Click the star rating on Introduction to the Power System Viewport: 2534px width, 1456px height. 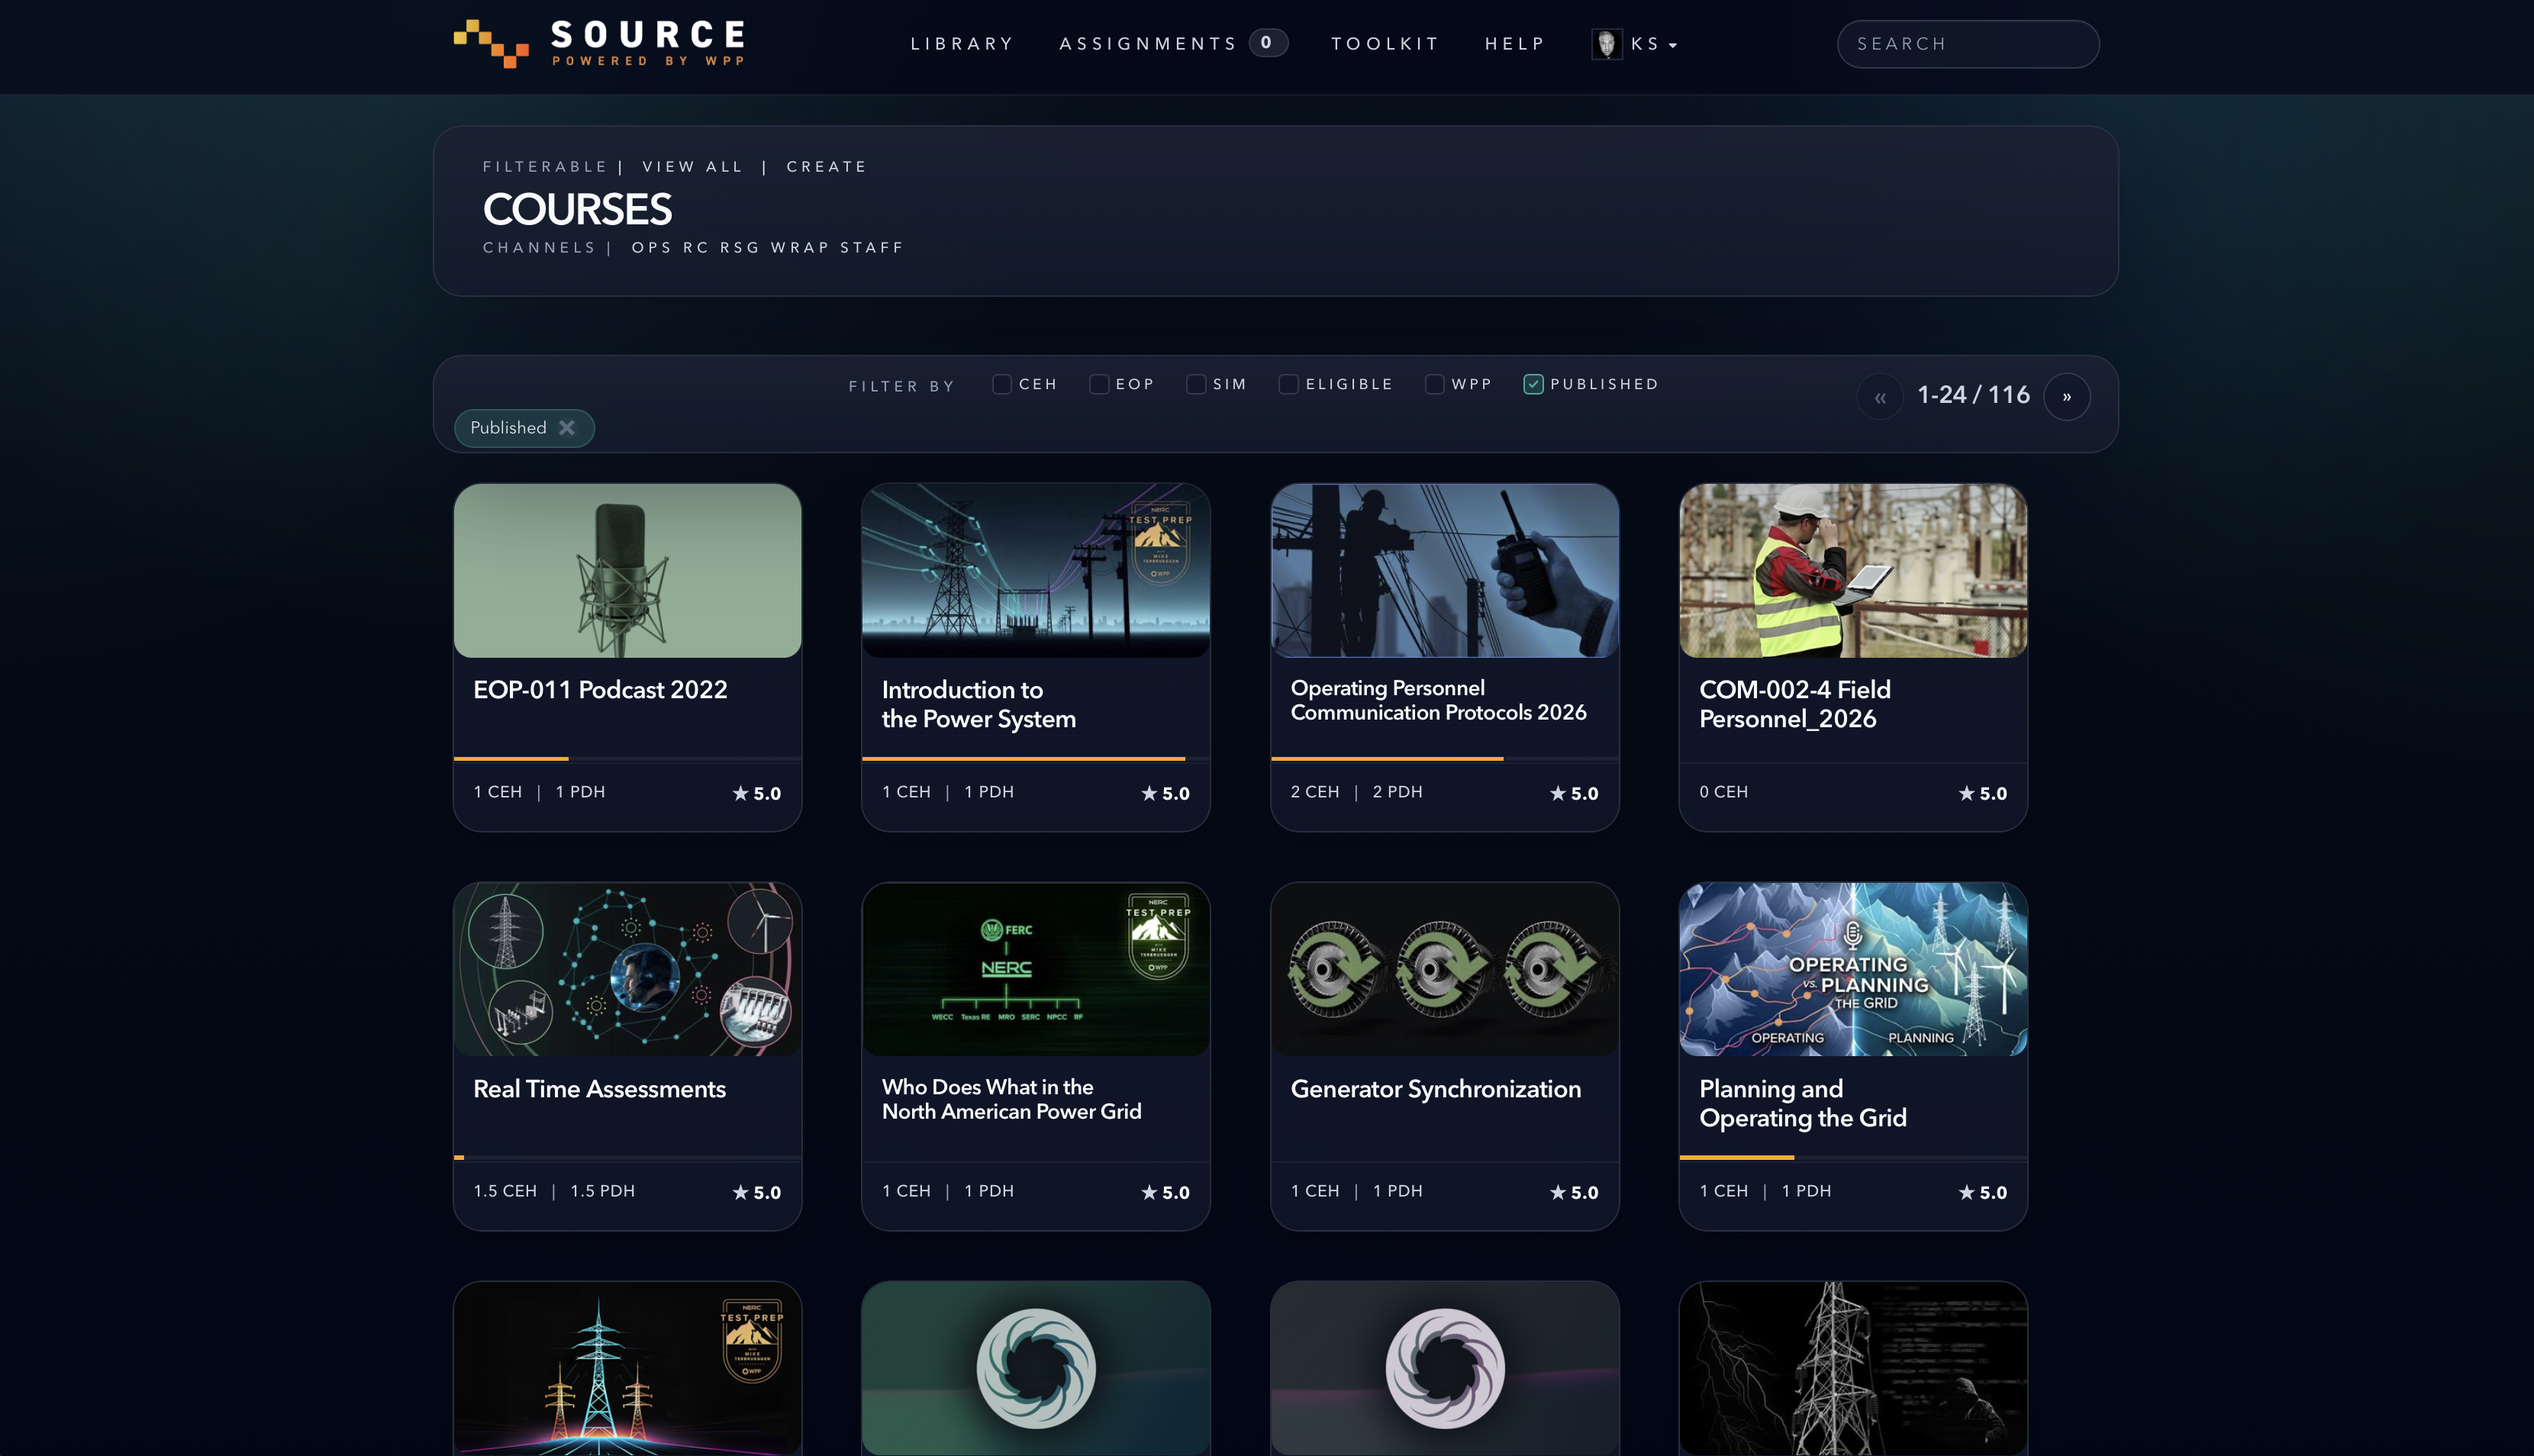click(x=1166, y=793)
